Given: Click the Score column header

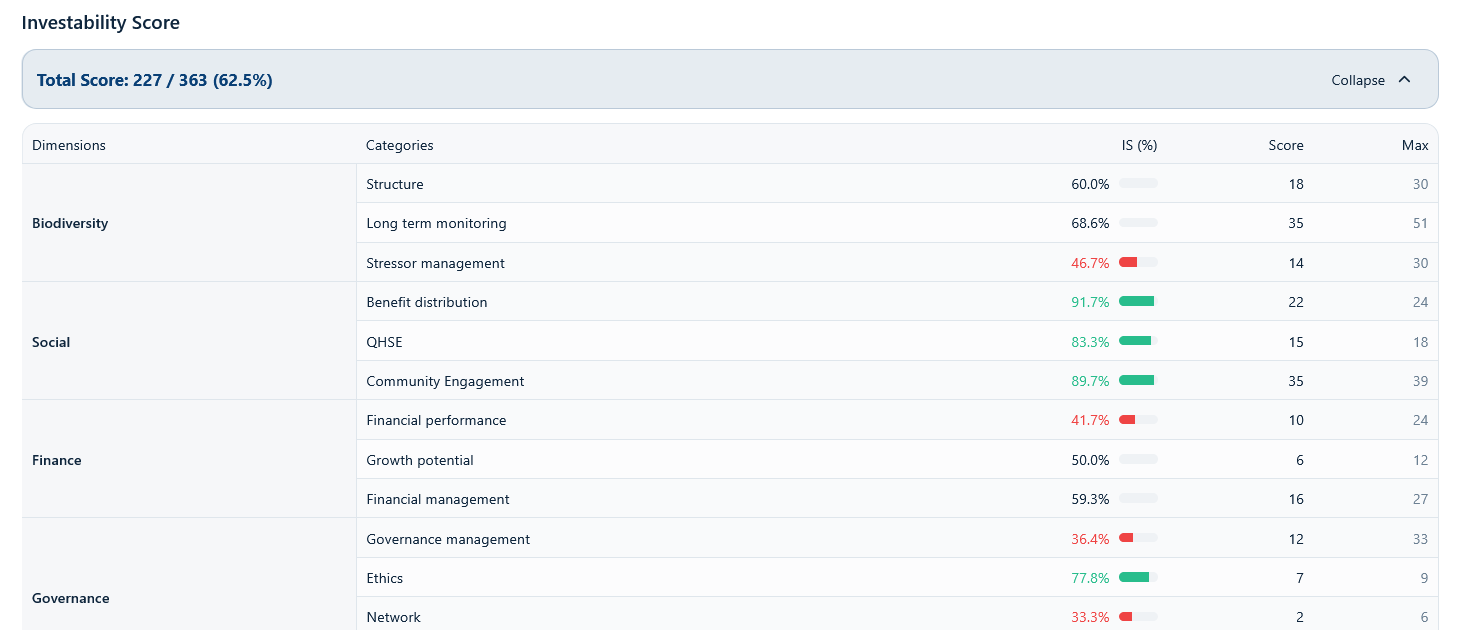Looking at the screenshot, I should click(1285, 145).
